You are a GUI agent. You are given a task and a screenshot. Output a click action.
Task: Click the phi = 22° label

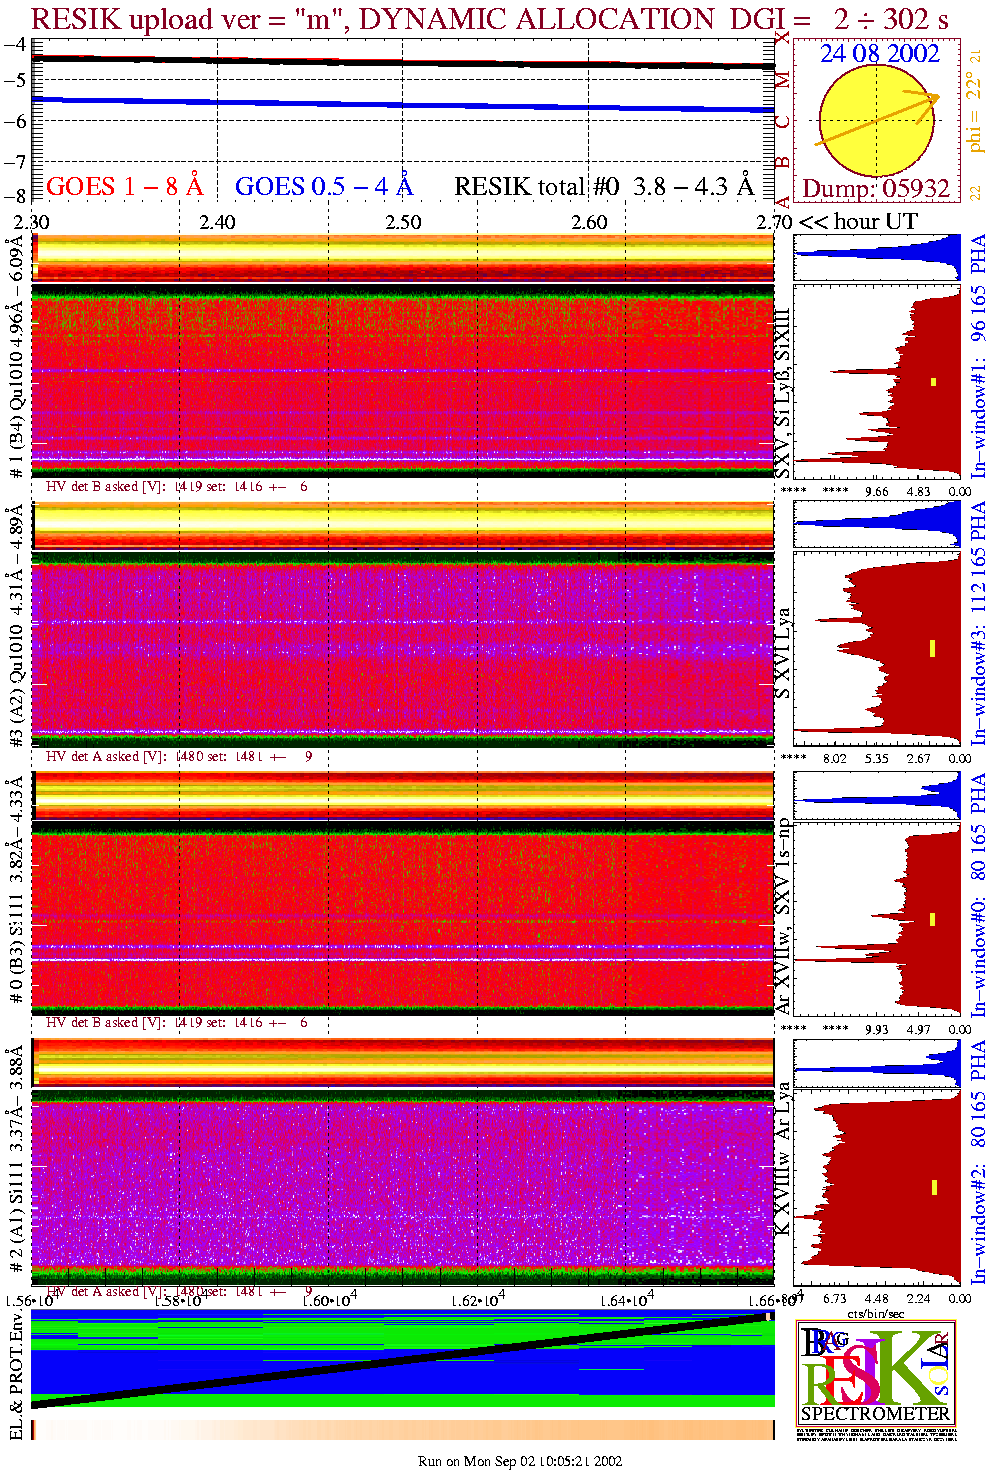975,116
